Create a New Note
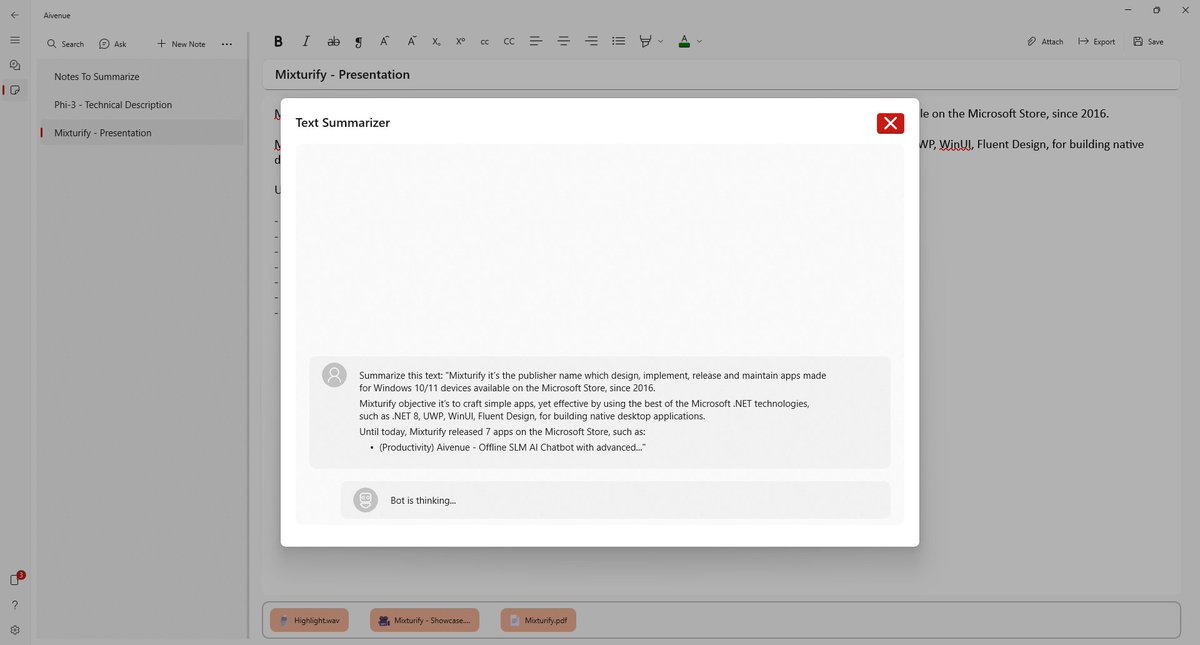This screenshot has height=645, width=1200. click(x=181, y=44)
